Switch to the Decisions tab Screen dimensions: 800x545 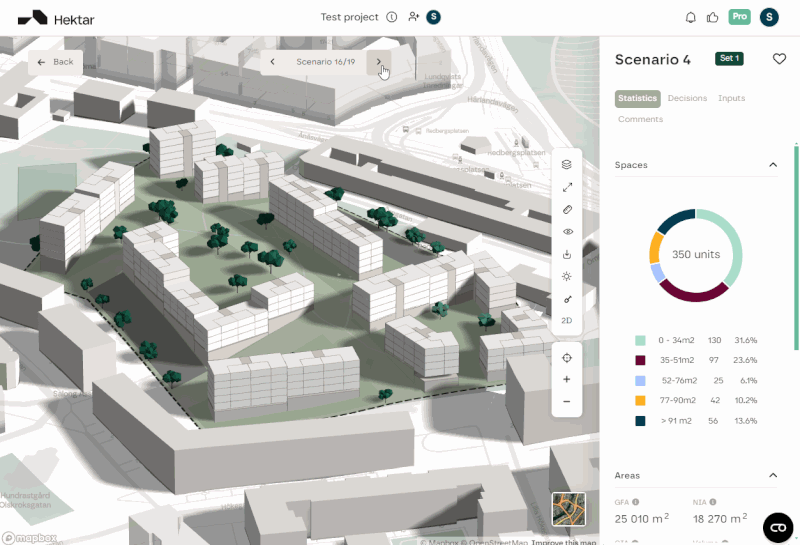pyautogui.click(x=687, y=98)
